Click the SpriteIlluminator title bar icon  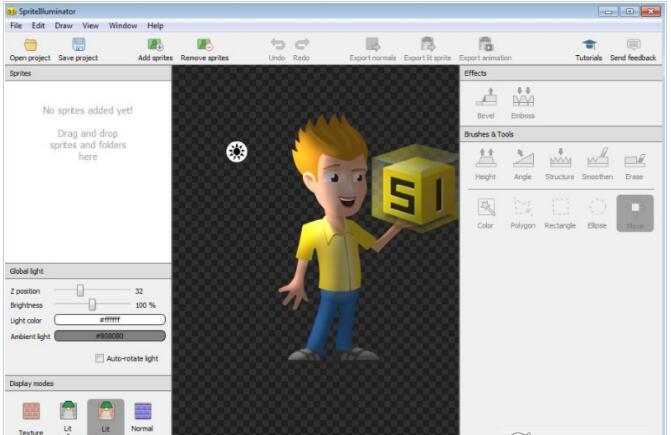click(x=12, y=12)
